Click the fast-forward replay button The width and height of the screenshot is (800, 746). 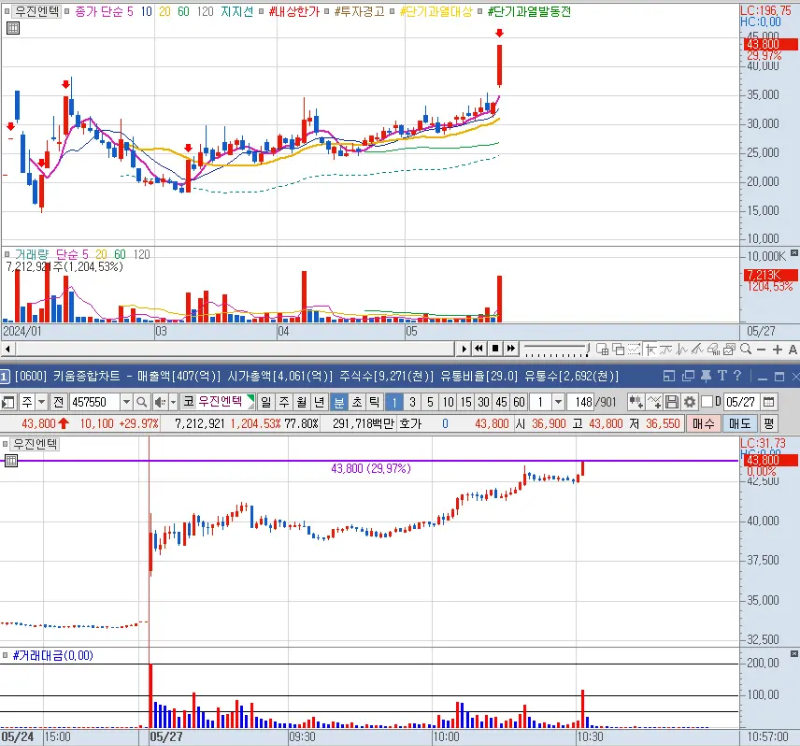[511, 349]
